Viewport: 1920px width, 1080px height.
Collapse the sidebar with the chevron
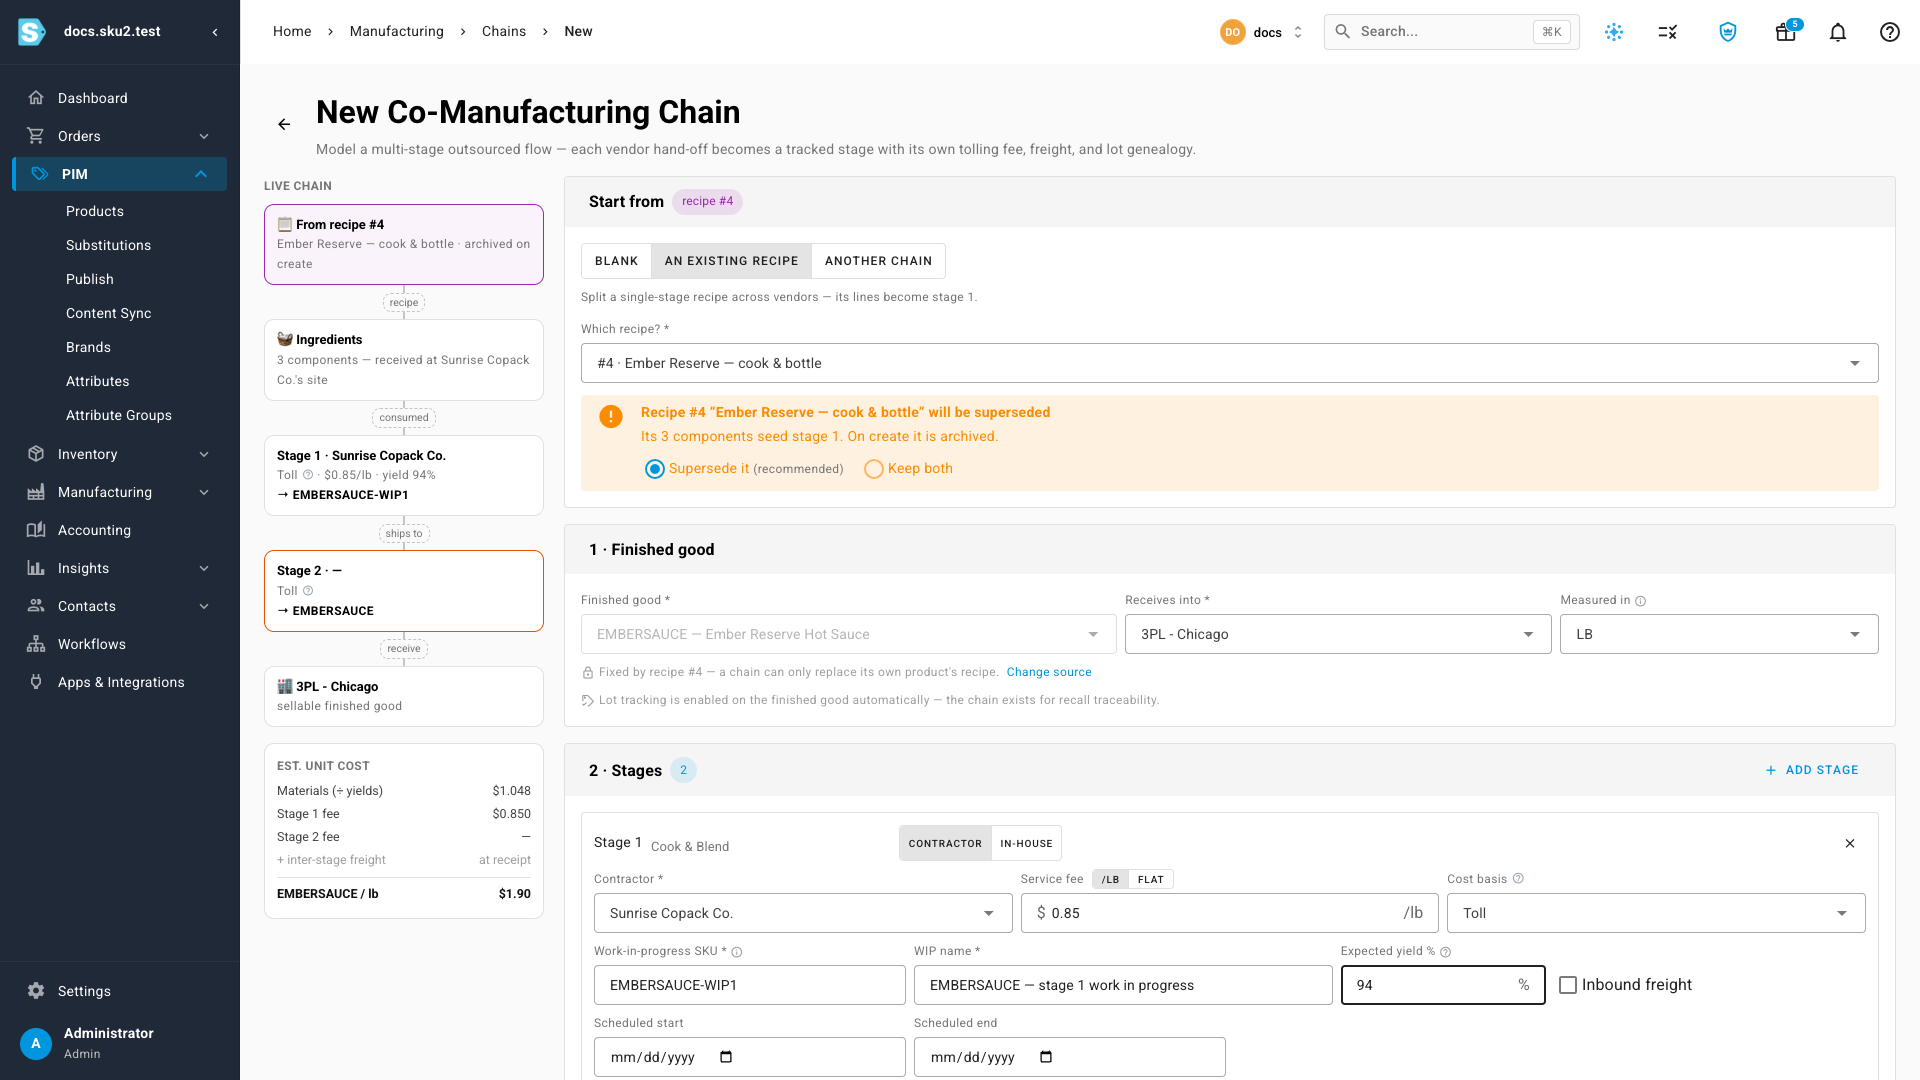pos(215,32)
